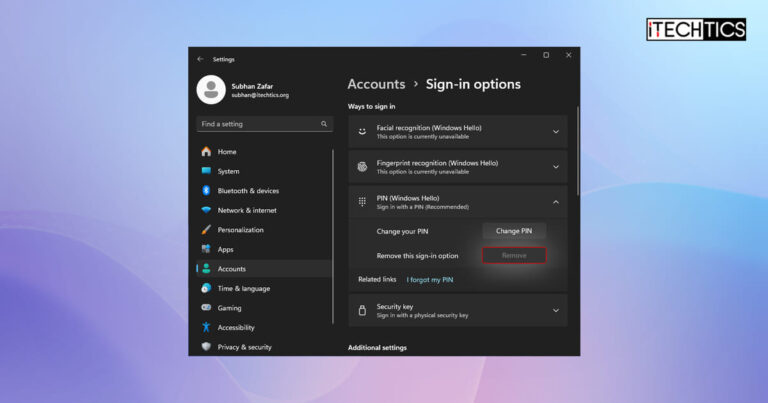Open the user profile avatar
Viewport: 768px width, 403px height.
(211, 90)
